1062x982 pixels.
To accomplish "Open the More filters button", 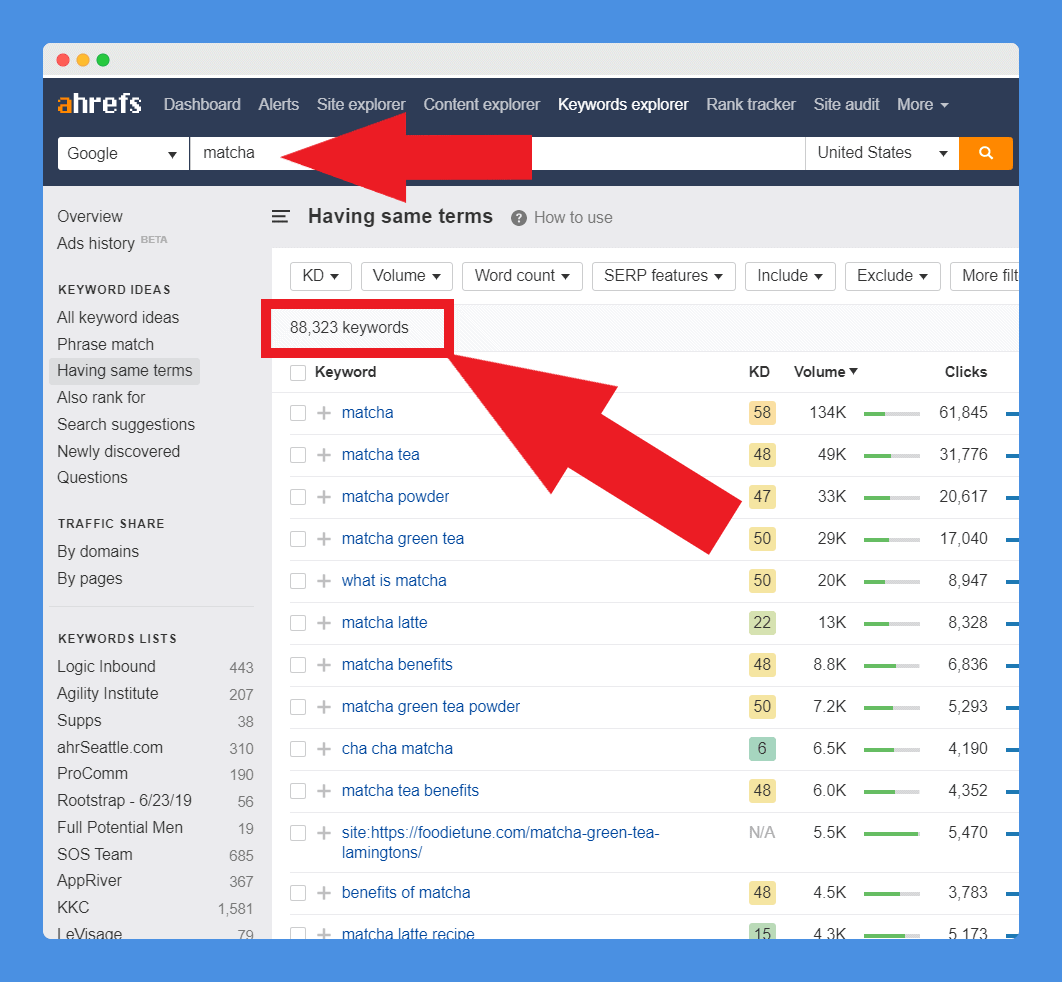I will [984, 276].
